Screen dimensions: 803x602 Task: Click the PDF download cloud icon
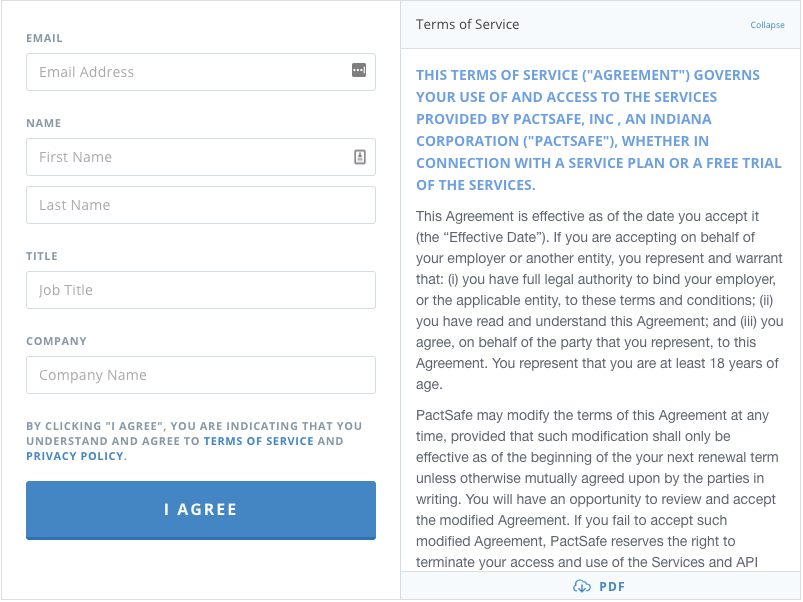click(581, 586)
